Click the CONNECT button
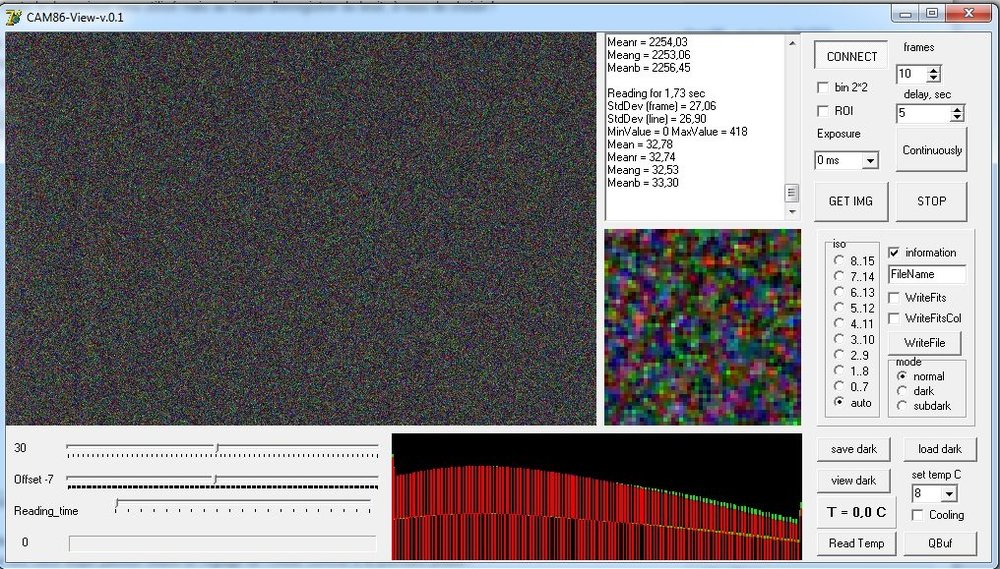 tap(851, 56)
